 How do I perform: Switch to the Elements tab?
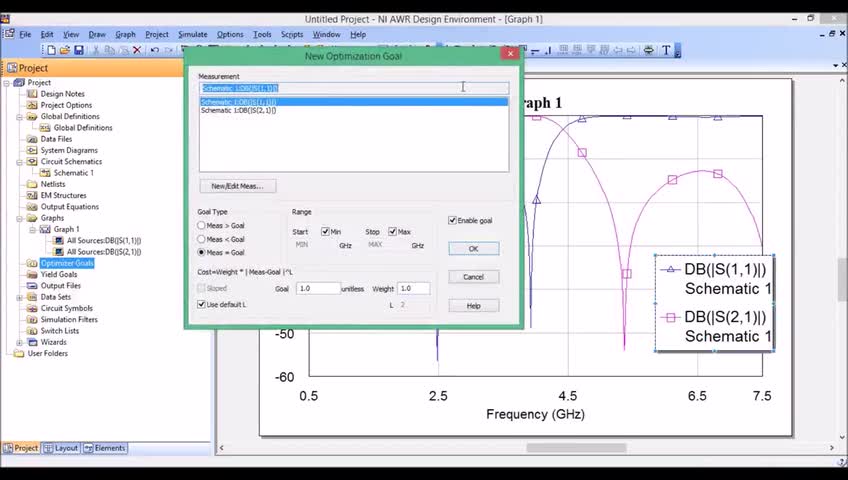click(x=104, y=448)
